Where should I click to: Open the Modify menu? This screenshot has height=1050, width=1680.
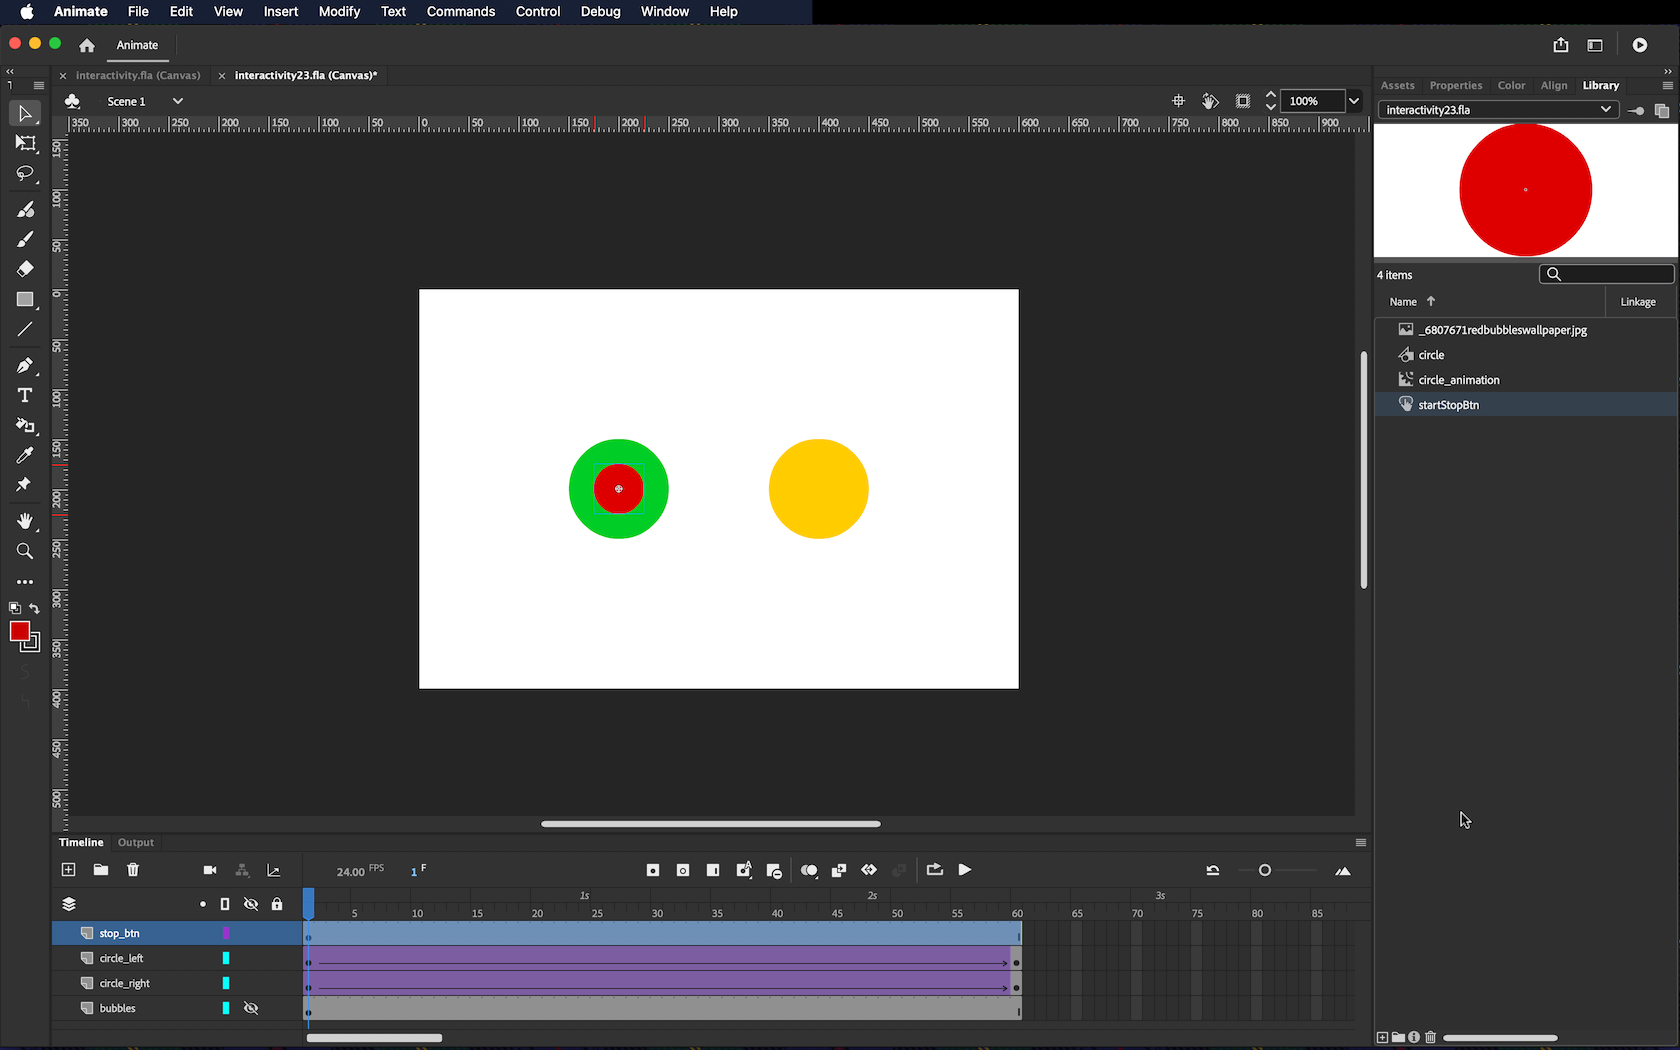339,12
